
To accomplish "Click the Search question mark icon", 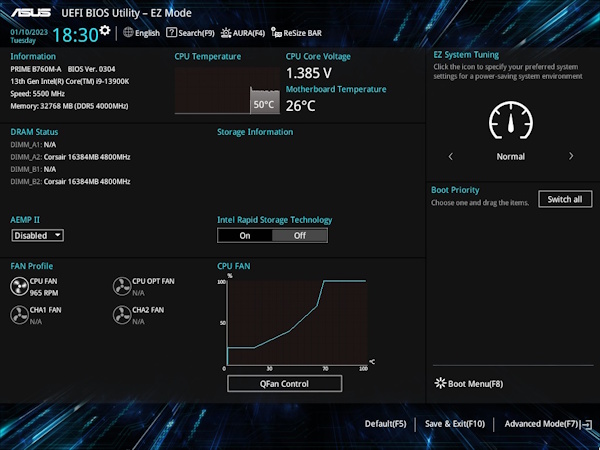I will coord(171,33).
